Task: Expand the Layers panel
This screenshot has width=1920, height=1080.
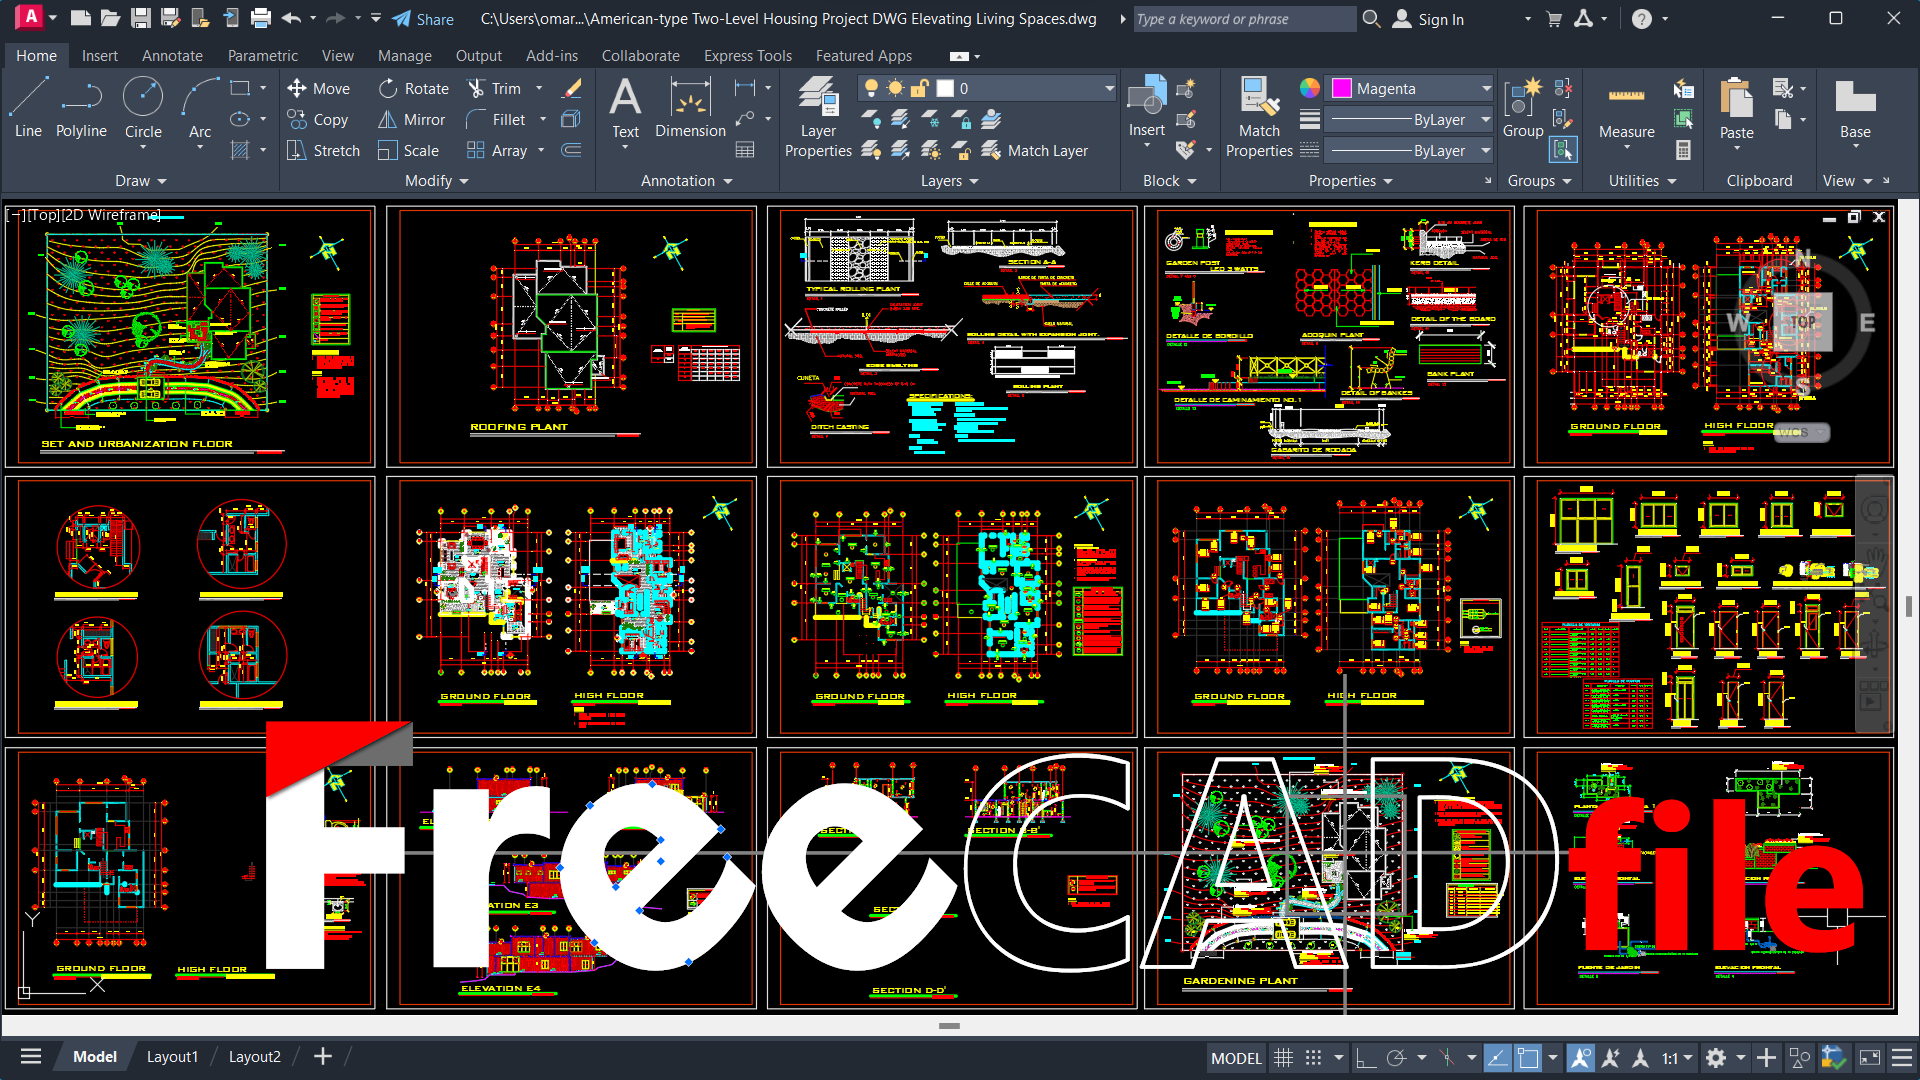Action: (949, 180)
